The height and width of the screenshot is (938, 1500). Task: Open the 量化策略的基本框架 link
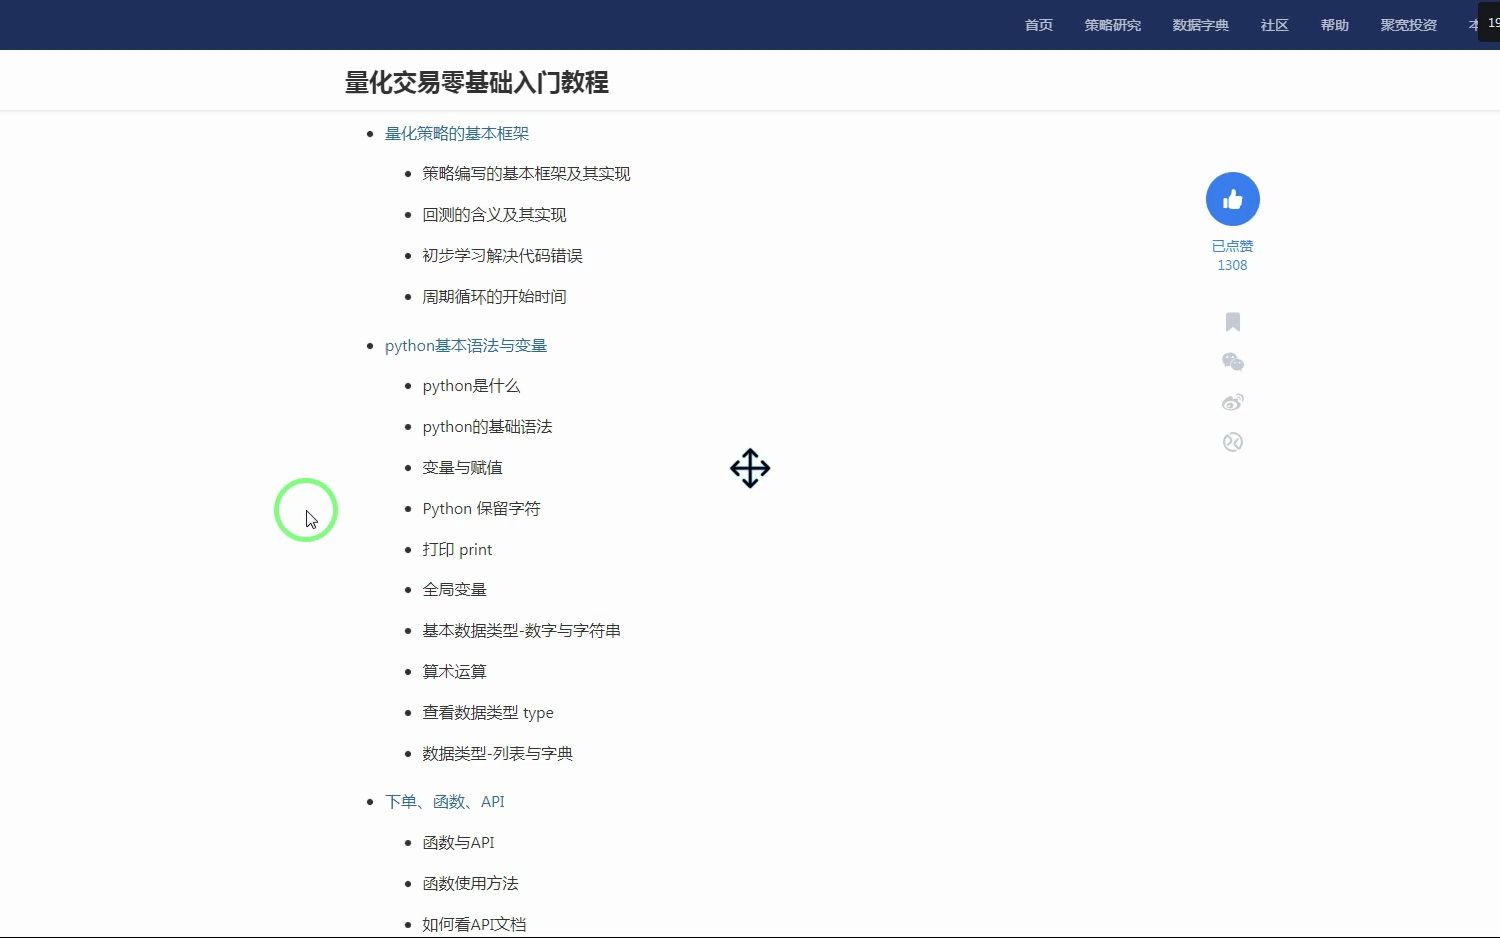pos(457,133)
